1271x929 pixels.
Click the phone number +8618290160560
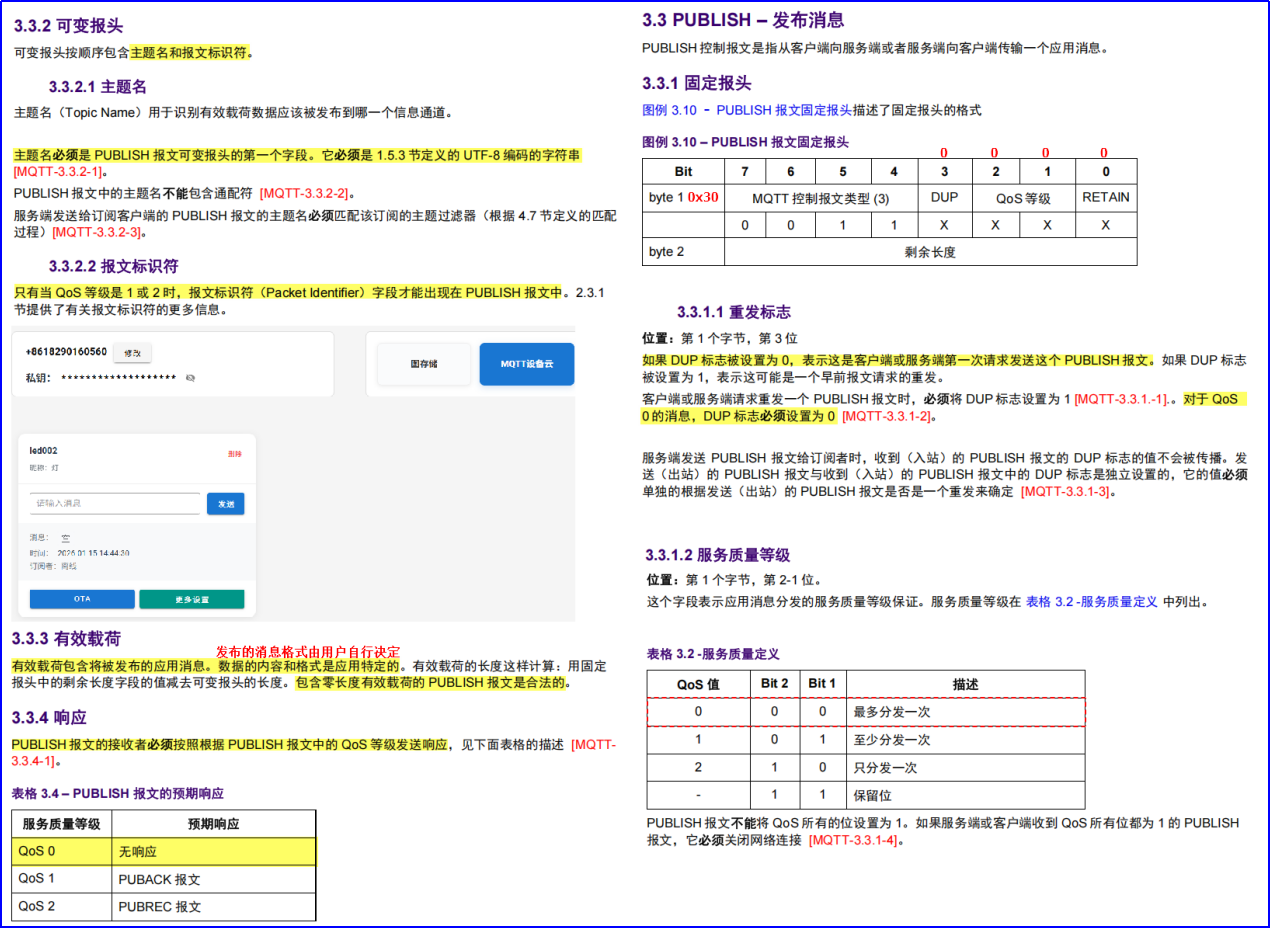(66, 352)
